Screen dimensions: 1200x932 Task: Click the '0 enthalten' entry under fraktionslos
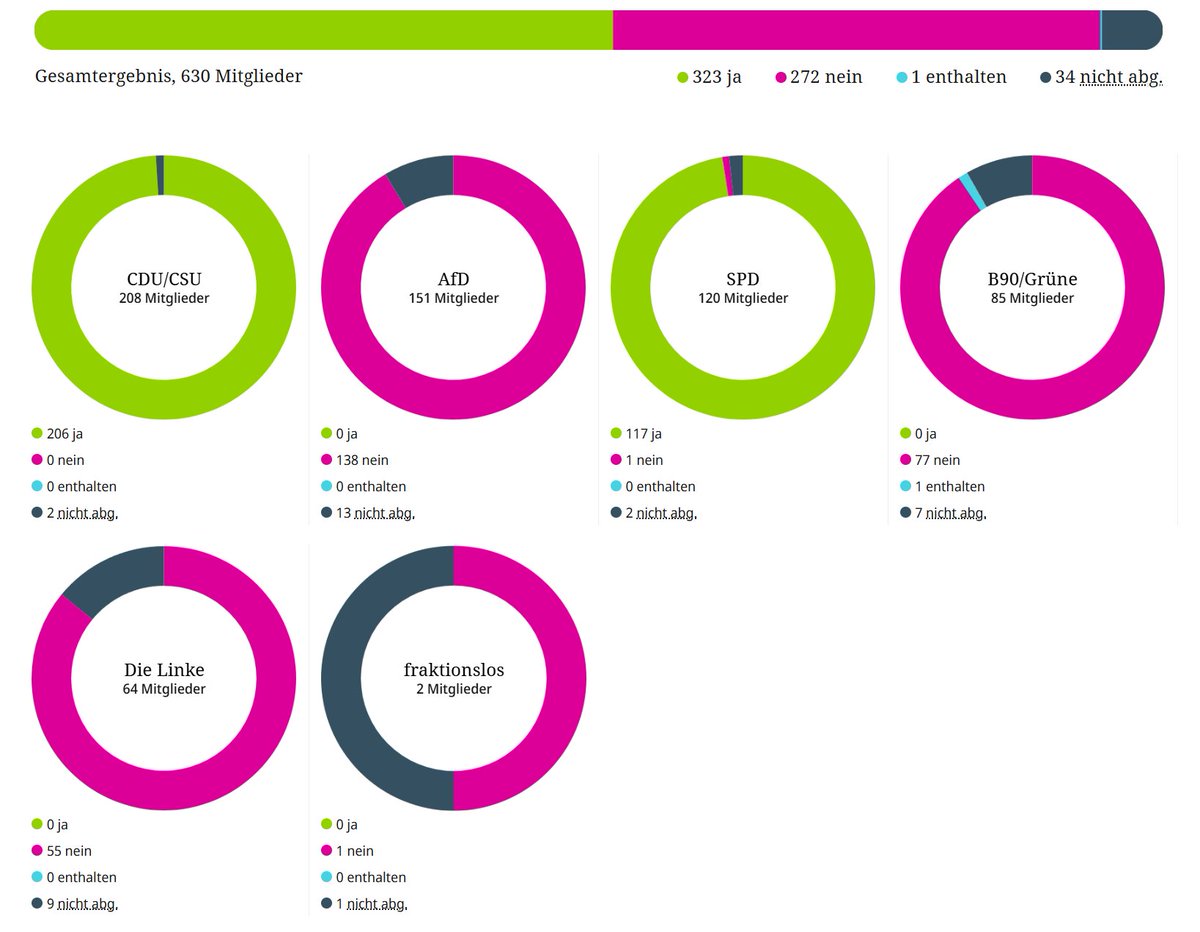pyautogui.click(x=371, y=877)
